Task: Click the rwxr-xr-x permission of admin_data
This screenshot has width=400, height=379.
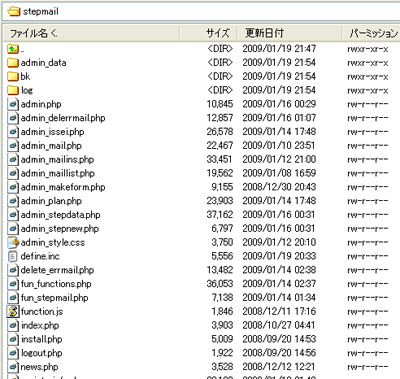Action: [x=368, y=63]
